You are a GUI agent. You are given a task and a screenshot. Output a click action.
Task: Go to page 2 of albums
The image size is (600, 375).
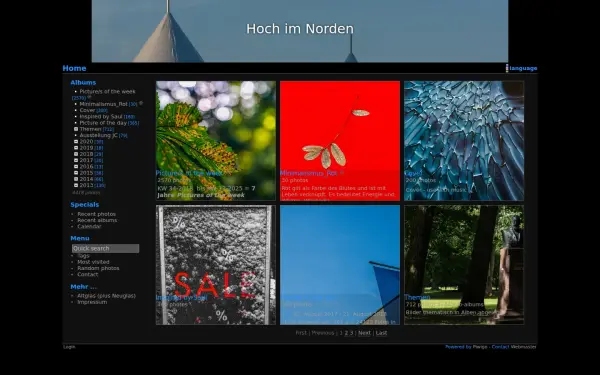pos(346,333)
